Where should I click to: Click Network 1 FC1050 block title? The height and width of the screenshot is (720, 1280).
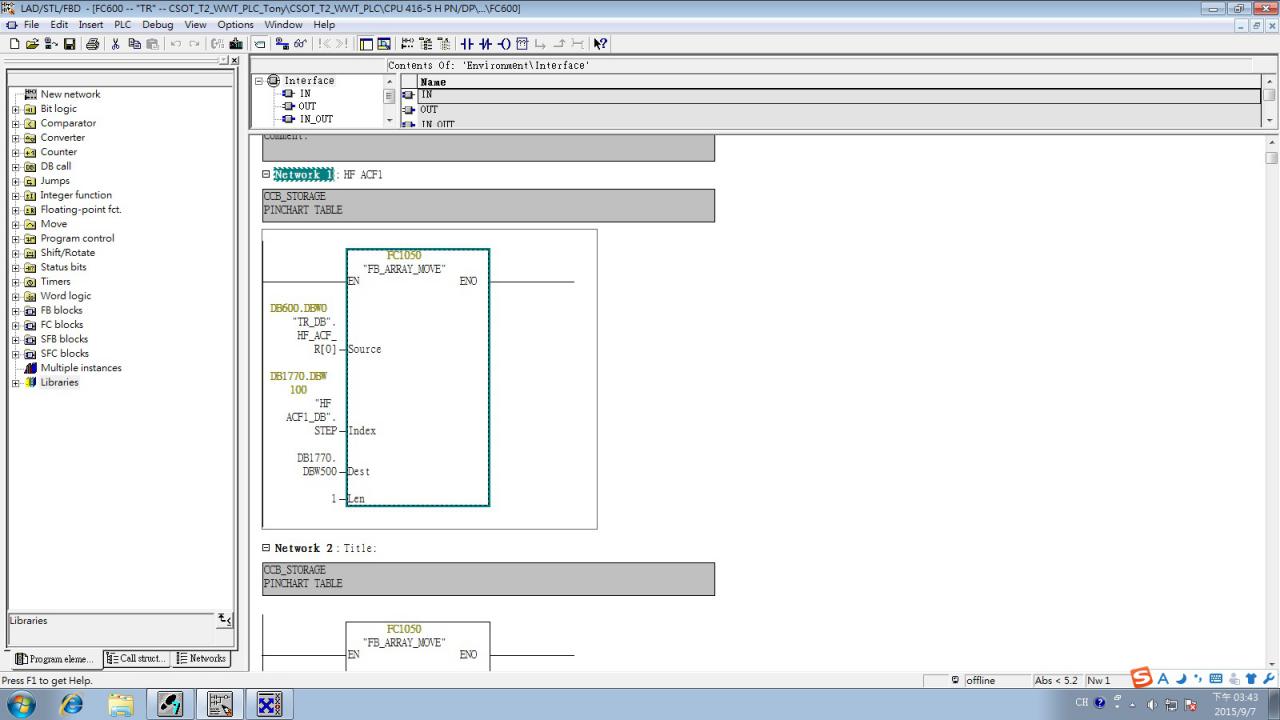click(404, 256)
